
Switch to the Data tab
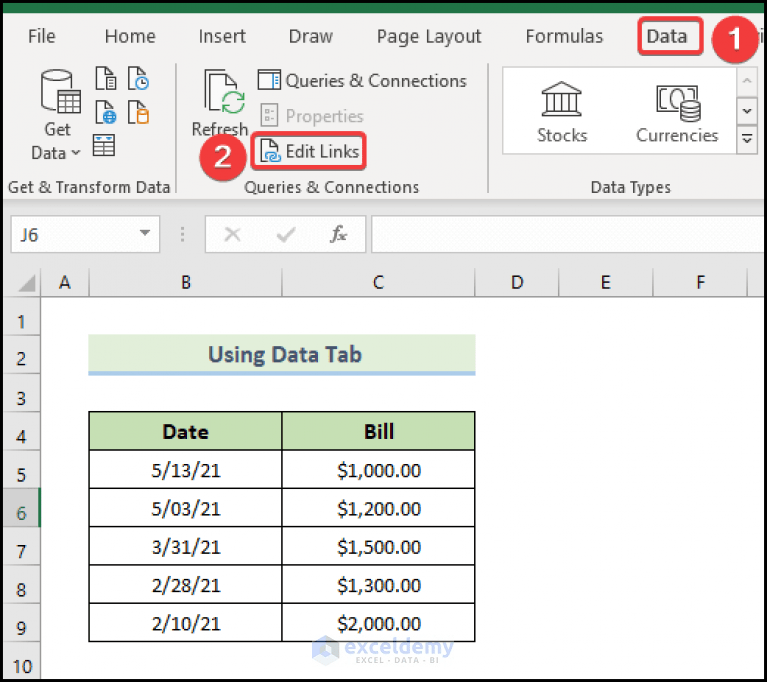[x=670, y=36]
